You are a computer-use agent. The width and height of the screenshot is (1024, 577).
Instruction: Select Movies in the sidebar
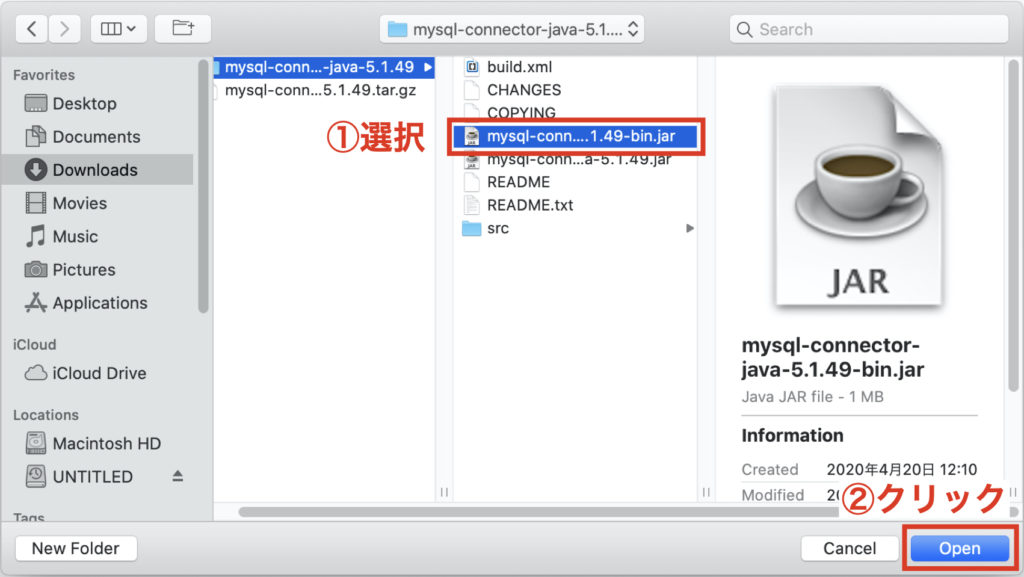(98, 203)
